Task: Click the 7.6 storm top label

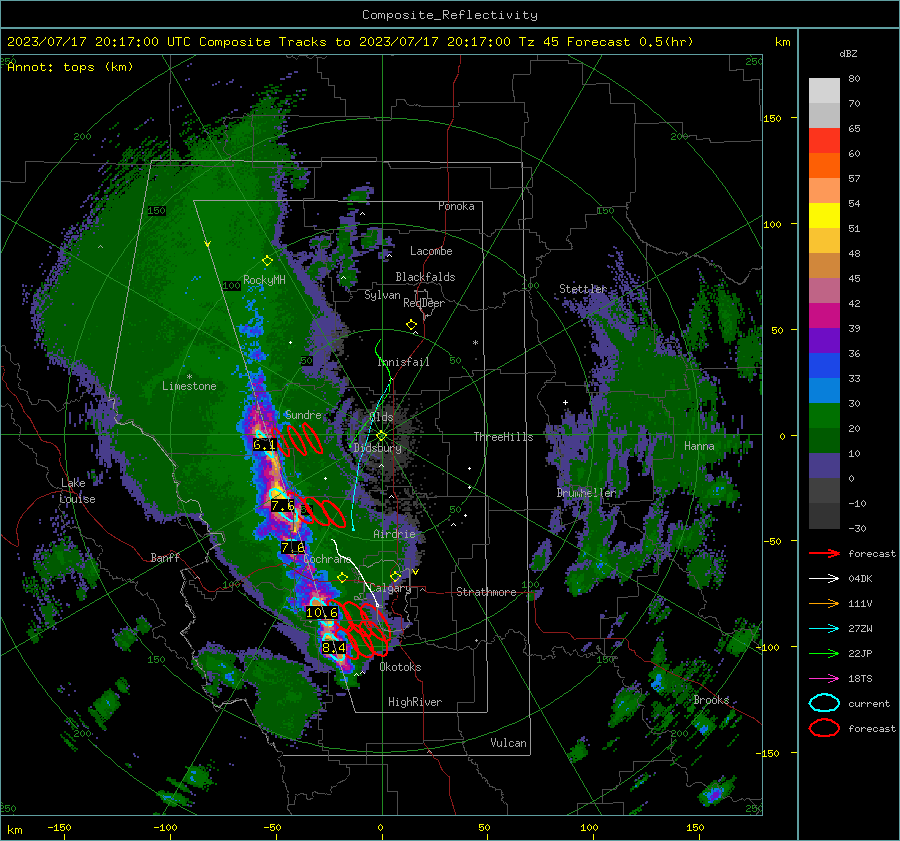Action: 283,506
